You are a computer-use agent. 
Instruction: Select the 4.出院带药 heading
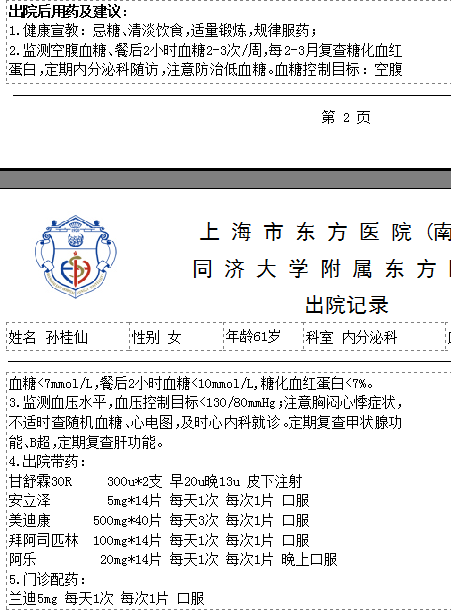(47, 462)
